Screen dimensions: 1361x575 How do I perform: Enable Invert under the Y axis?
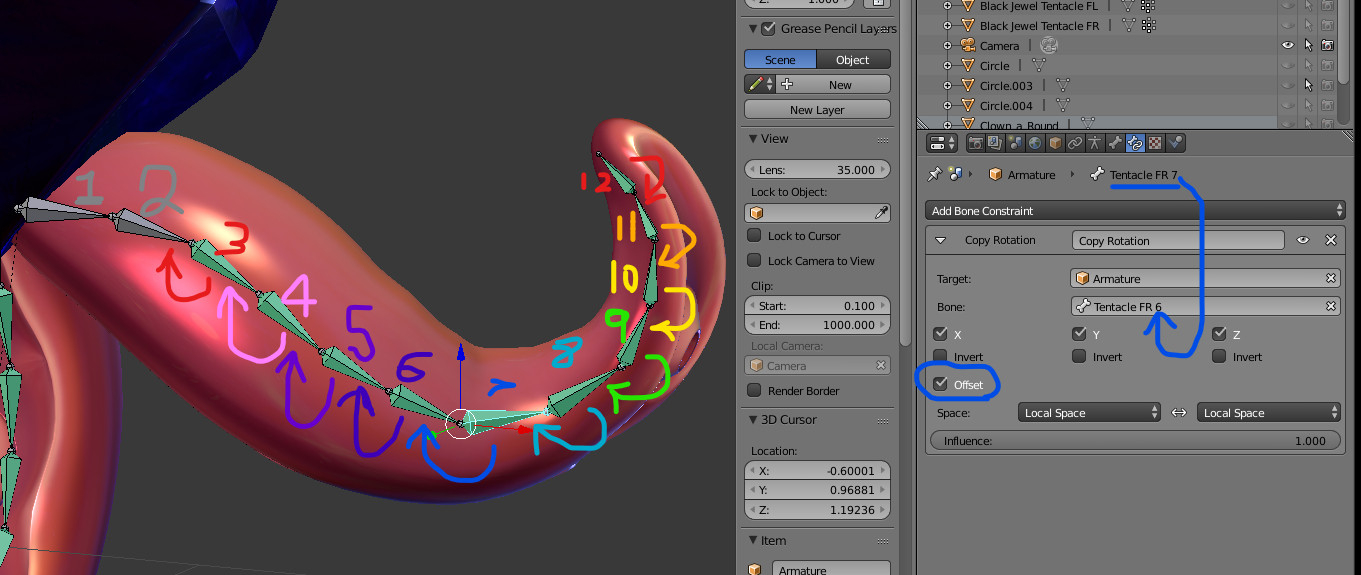click(1079, 357)
